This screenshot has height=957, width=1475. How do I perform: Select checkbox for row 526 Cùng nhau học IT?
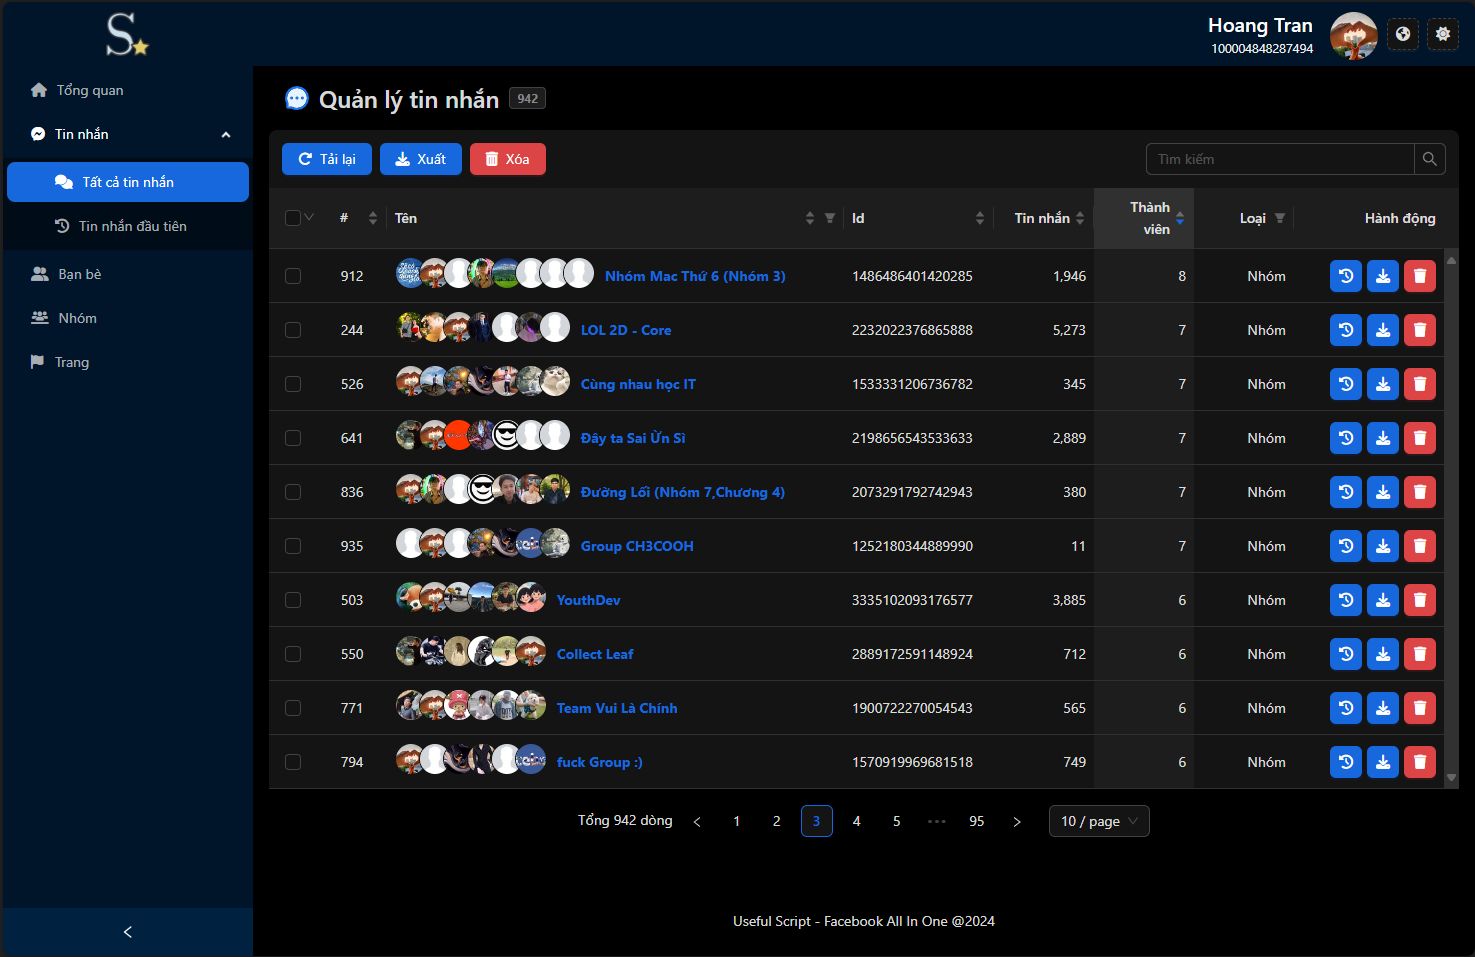(293, 384)
